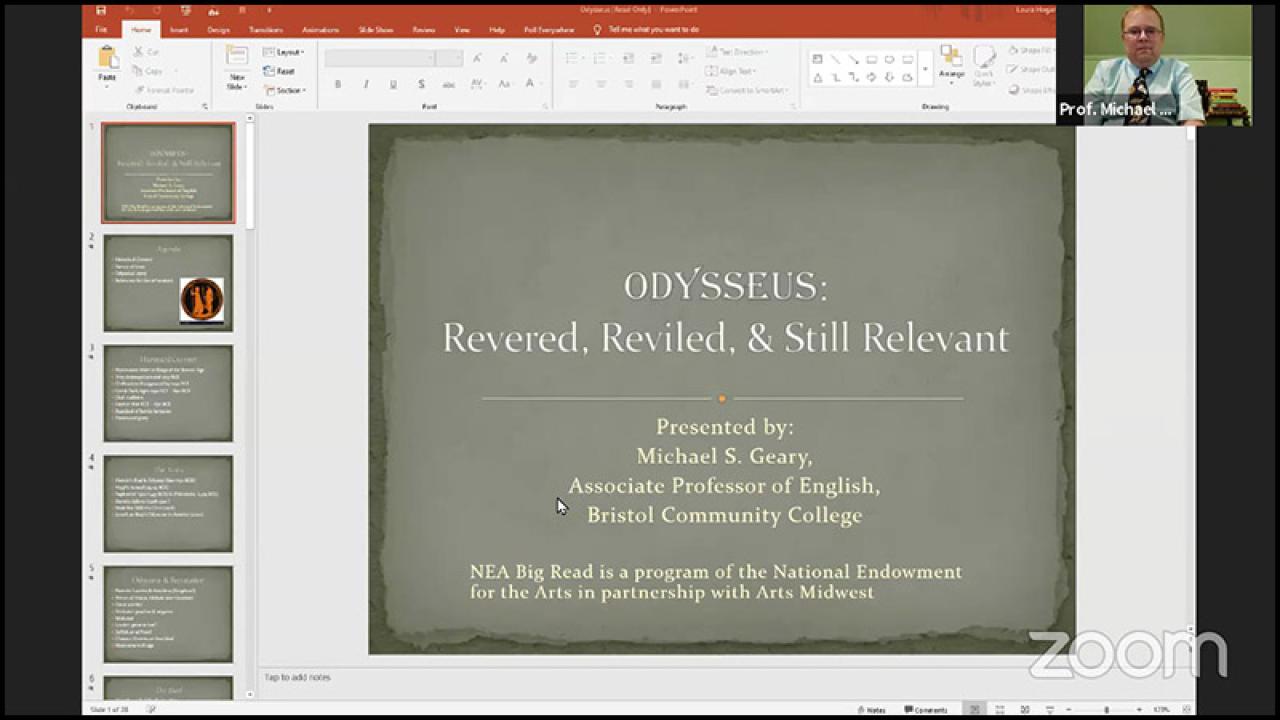Click the Prof. Michael video tile
This screenshot has height=720, width=1280.
(1153, 65)
